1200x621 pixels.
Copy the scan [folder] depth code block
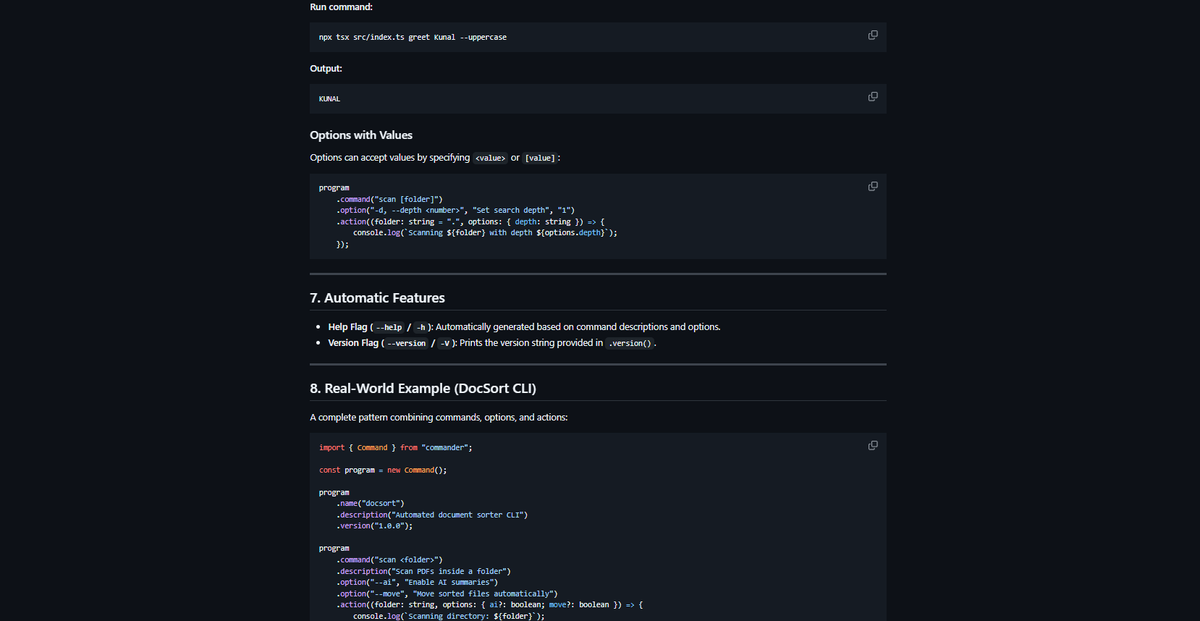pos(872,186)
